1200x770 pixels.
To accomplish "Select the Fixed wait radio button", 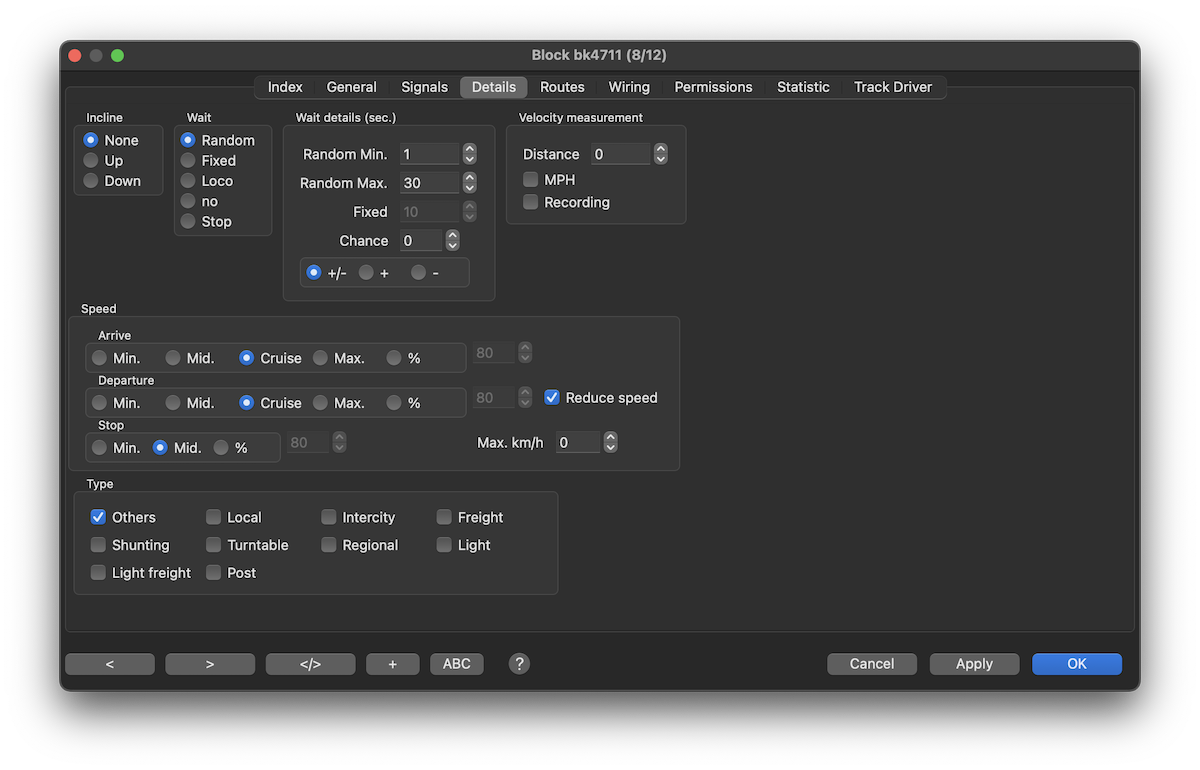I will tap(188, 161).
